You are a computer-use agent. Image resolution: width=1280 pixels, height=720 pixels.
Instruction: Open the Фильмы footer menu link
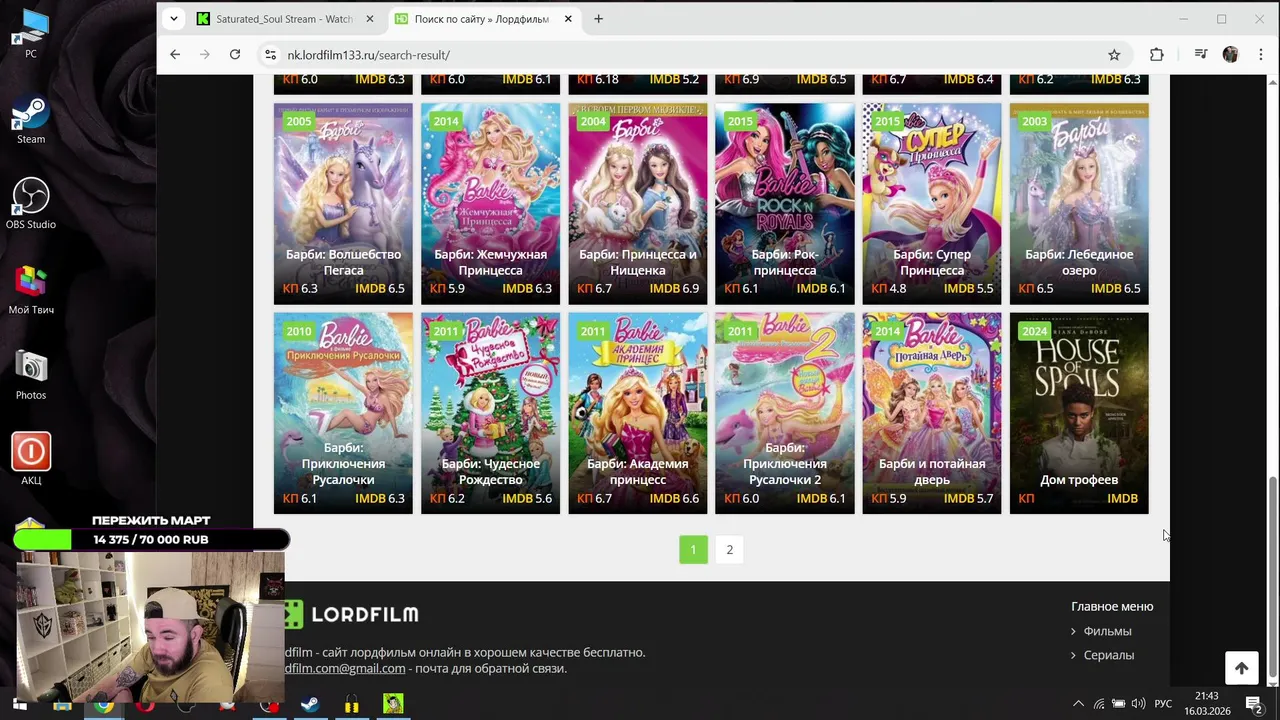pos(1107,631)
